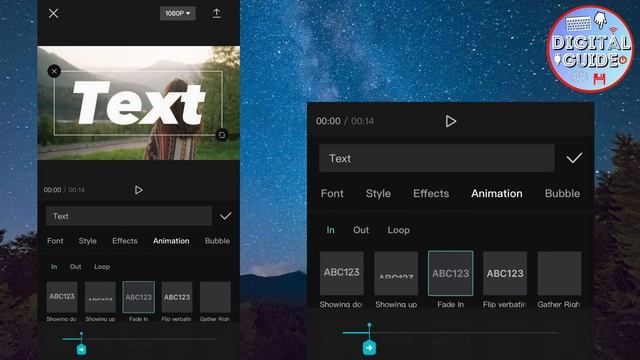Open the Effects tab in phone panel
The width and height of the screenshot is (640, 360).
tap(125, 241)
